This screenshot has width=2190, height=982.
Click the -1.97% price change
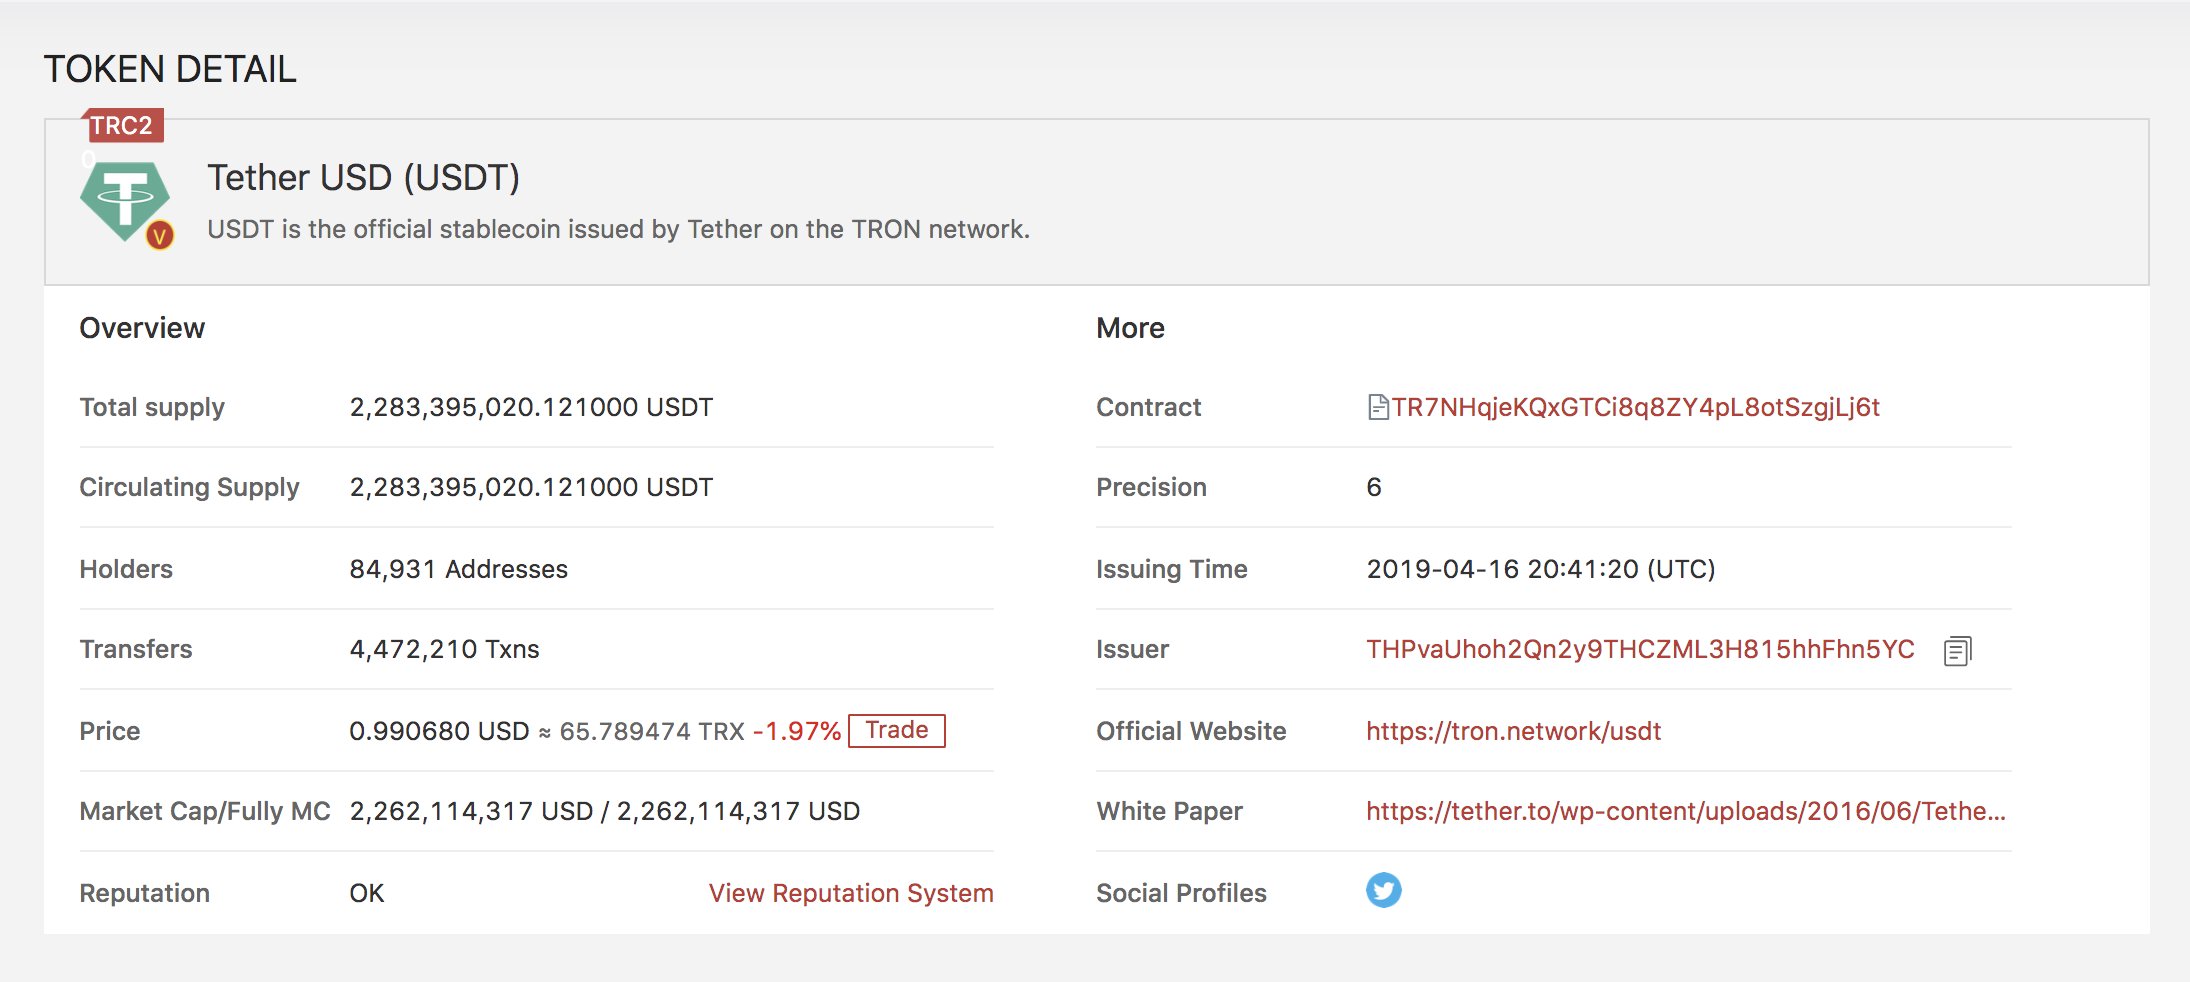[x=797, y=731]
